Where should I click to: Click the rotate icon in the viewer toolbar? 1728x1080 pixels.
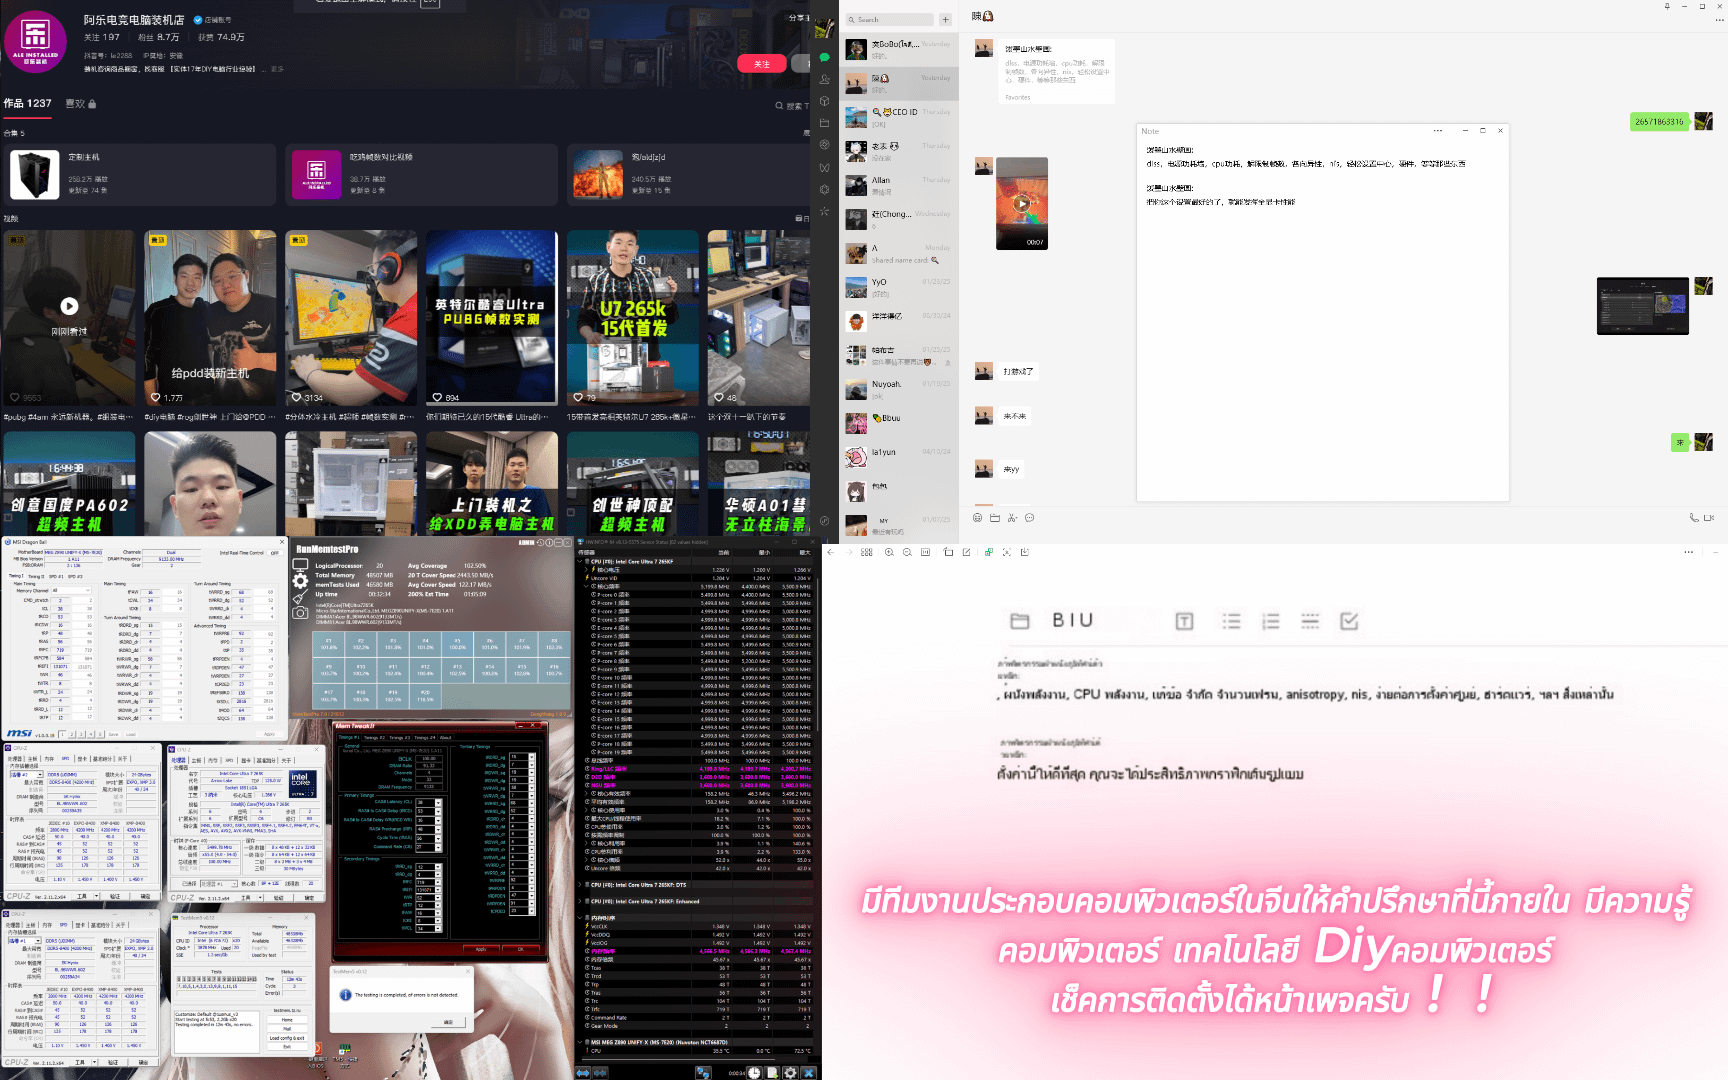click(948, 552)
